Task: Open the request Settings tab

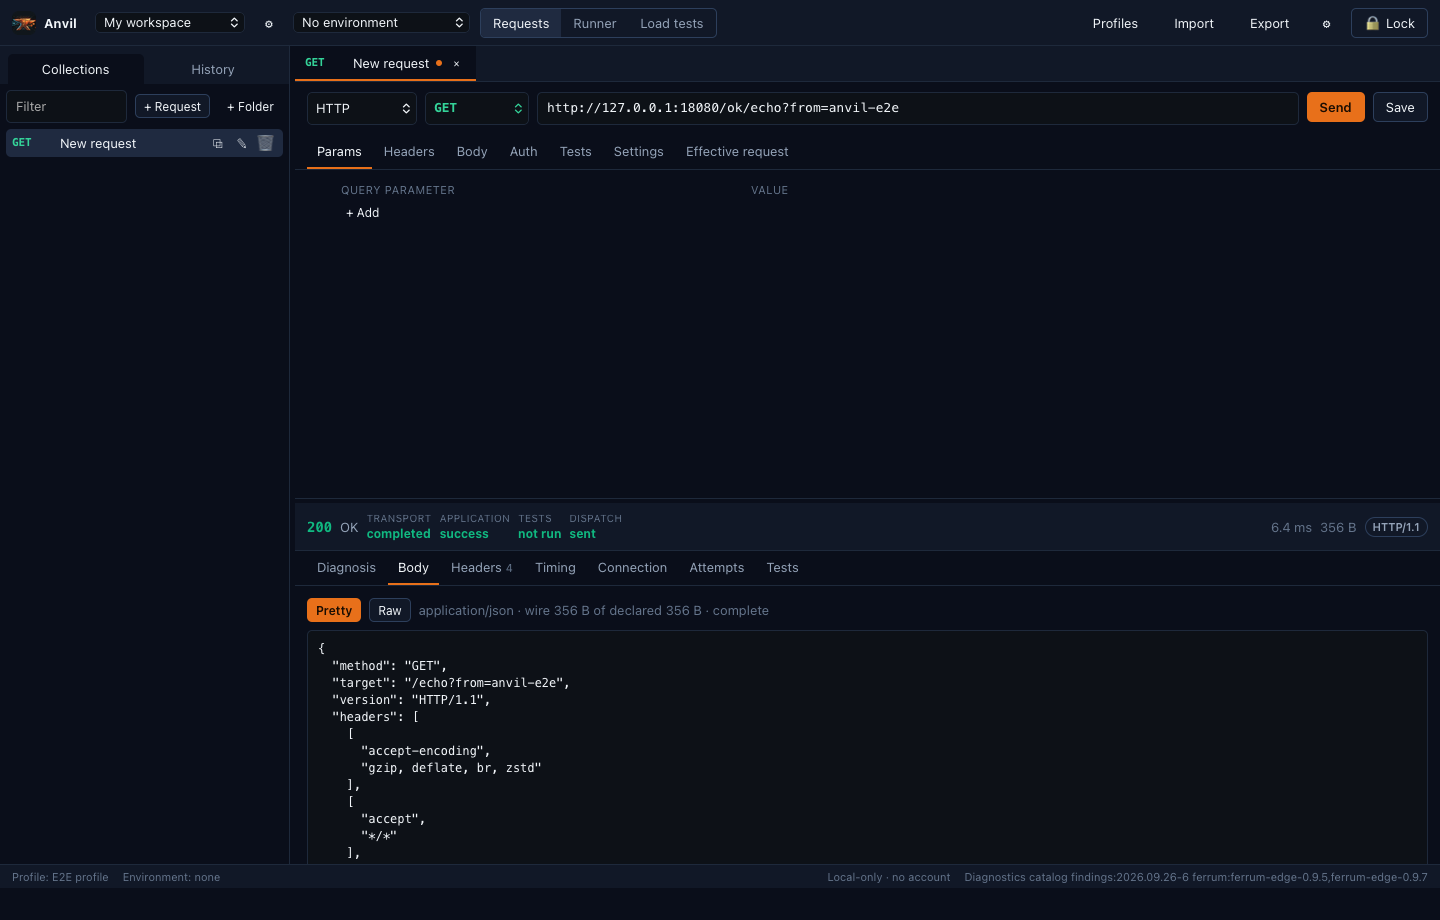Action: click(639, 151)
